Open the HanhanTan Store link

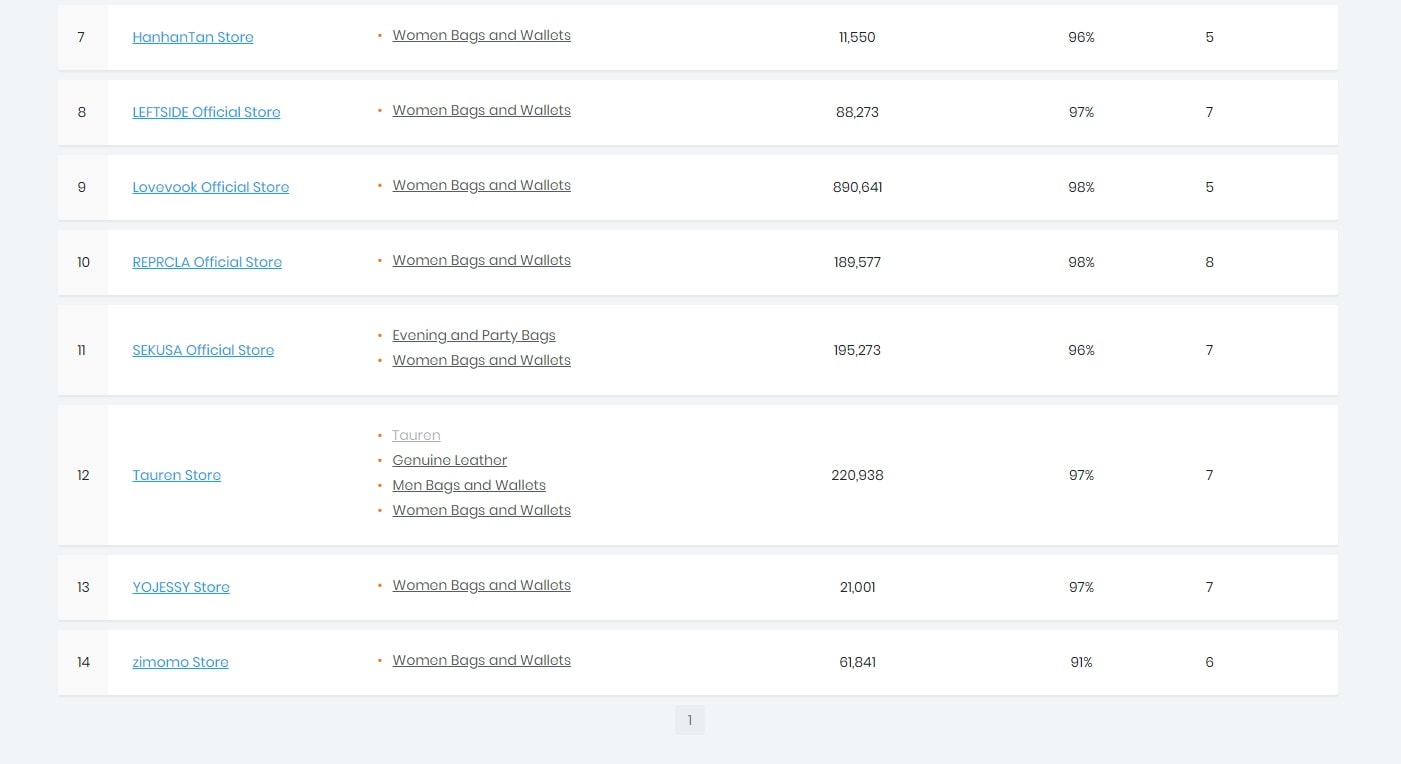(x=193, y=37)
